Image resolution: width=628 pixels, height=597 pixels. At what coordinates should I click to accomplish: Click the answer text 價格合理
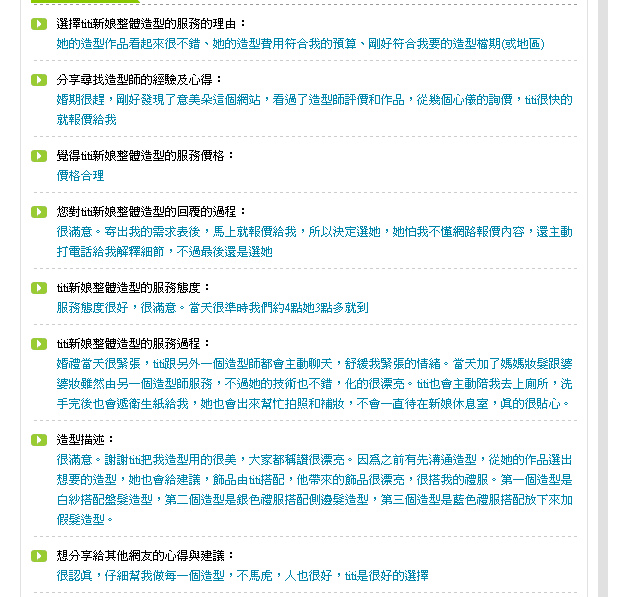(x=80, y=176)
